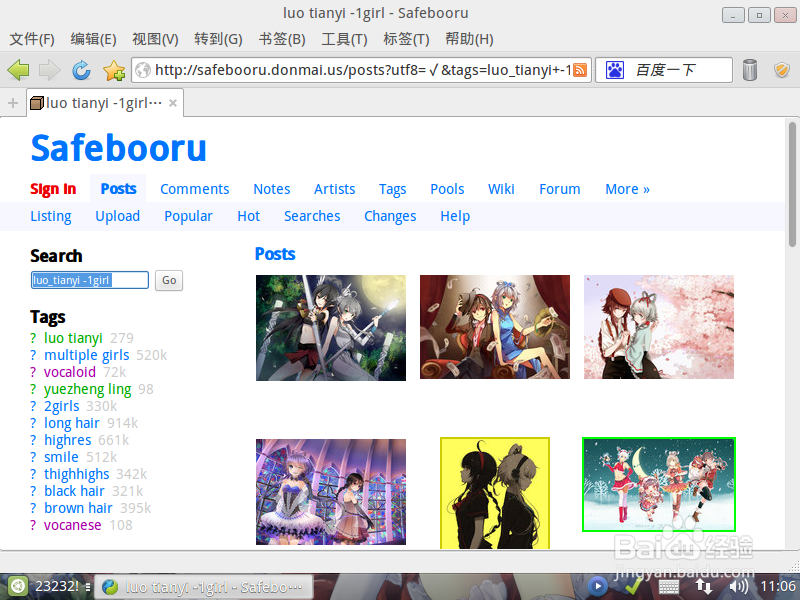Screen dimensions: 800x600
Task: Click the question mark beside yuezheng ling tag
Action: (33, 389)
